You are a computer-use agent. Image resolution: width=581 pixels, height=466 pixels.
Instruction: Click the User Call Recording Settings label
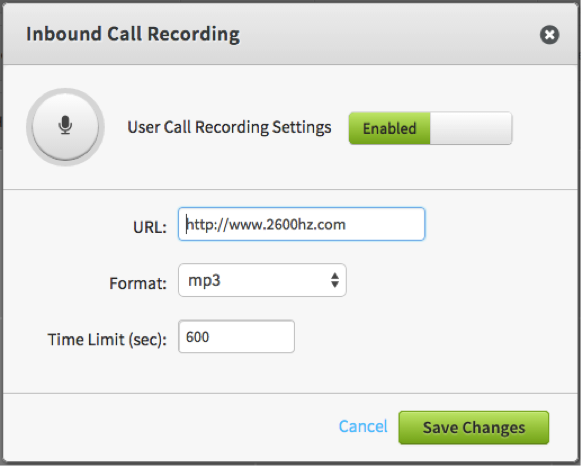229,127
